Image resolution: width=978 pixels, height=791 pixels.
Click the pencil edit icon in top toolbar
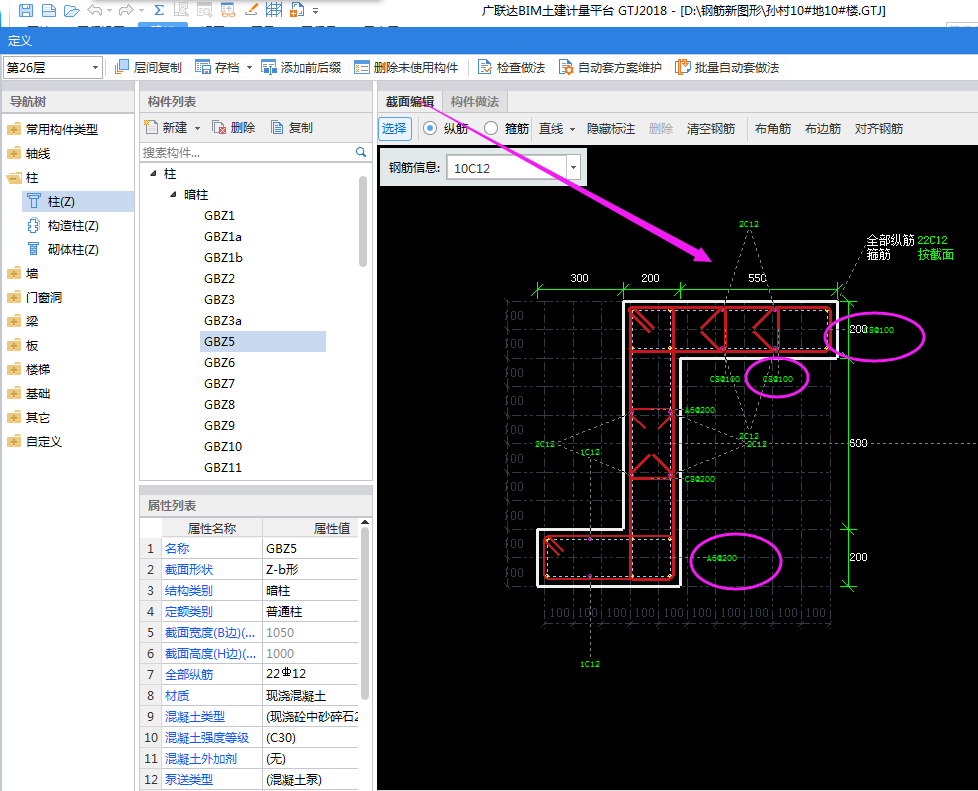pos(251,10)
